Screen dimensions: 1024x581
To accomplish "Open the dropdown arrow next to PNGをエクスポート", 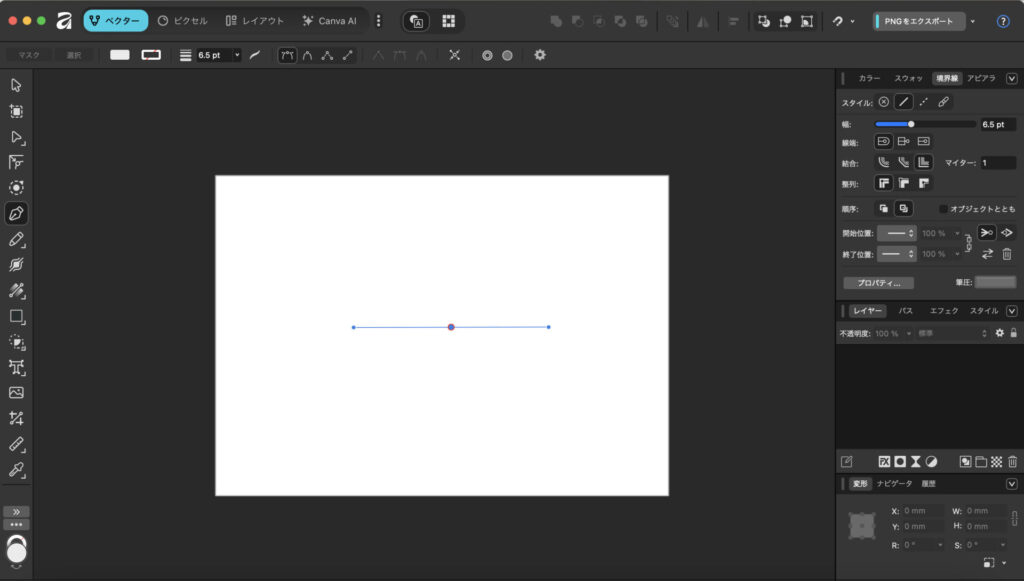I will pyautogui.click(x=972, y=21).
